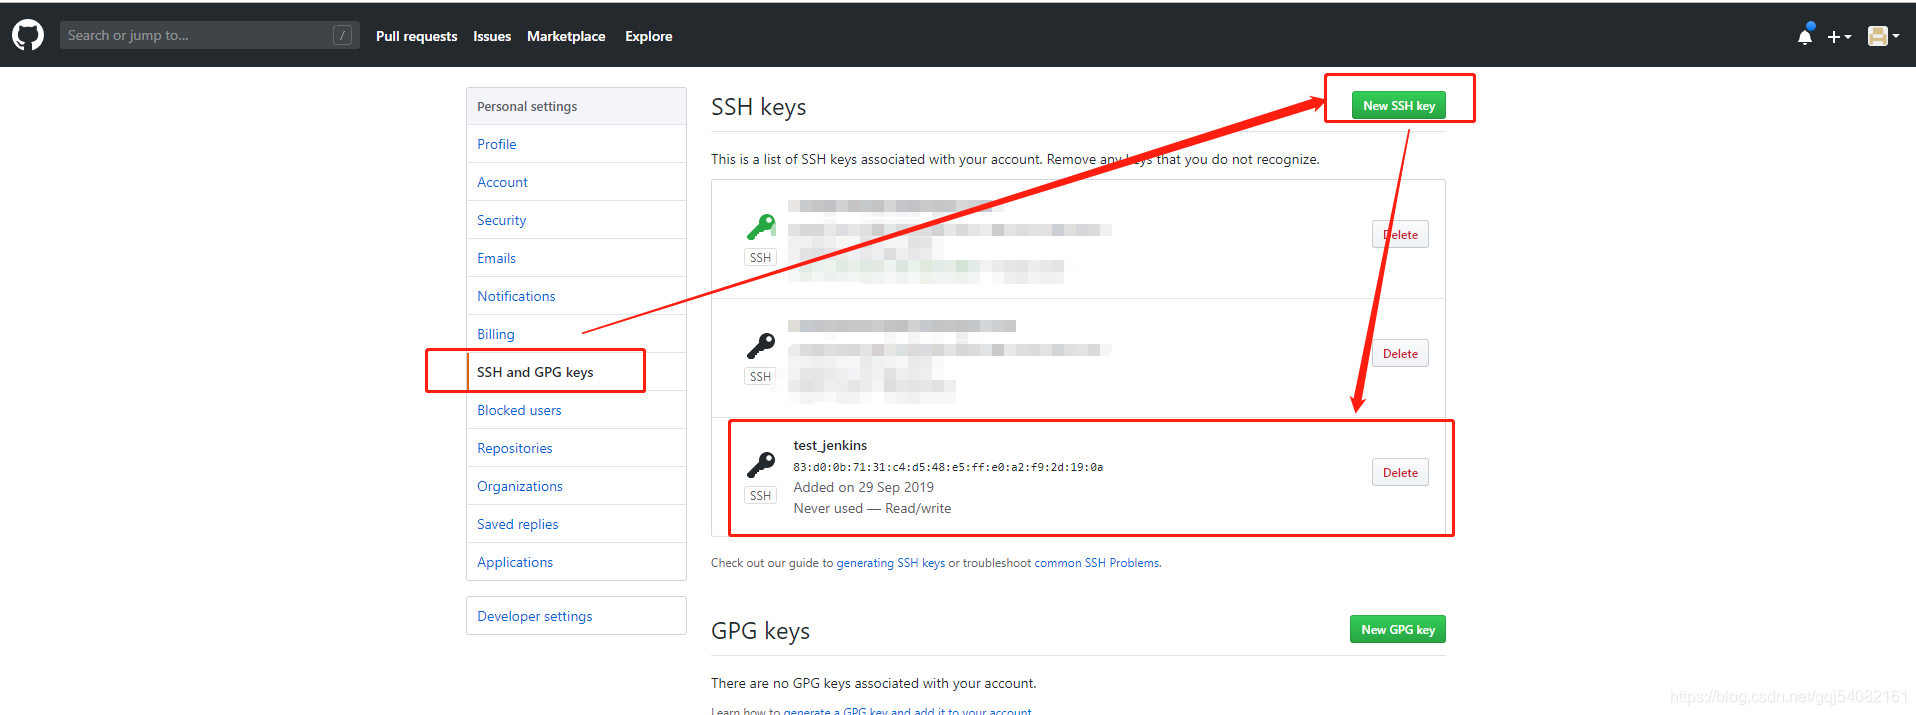Click the key icon beside test_jenkins
This screenshot has width=1916, height=715.
[761, 465]
